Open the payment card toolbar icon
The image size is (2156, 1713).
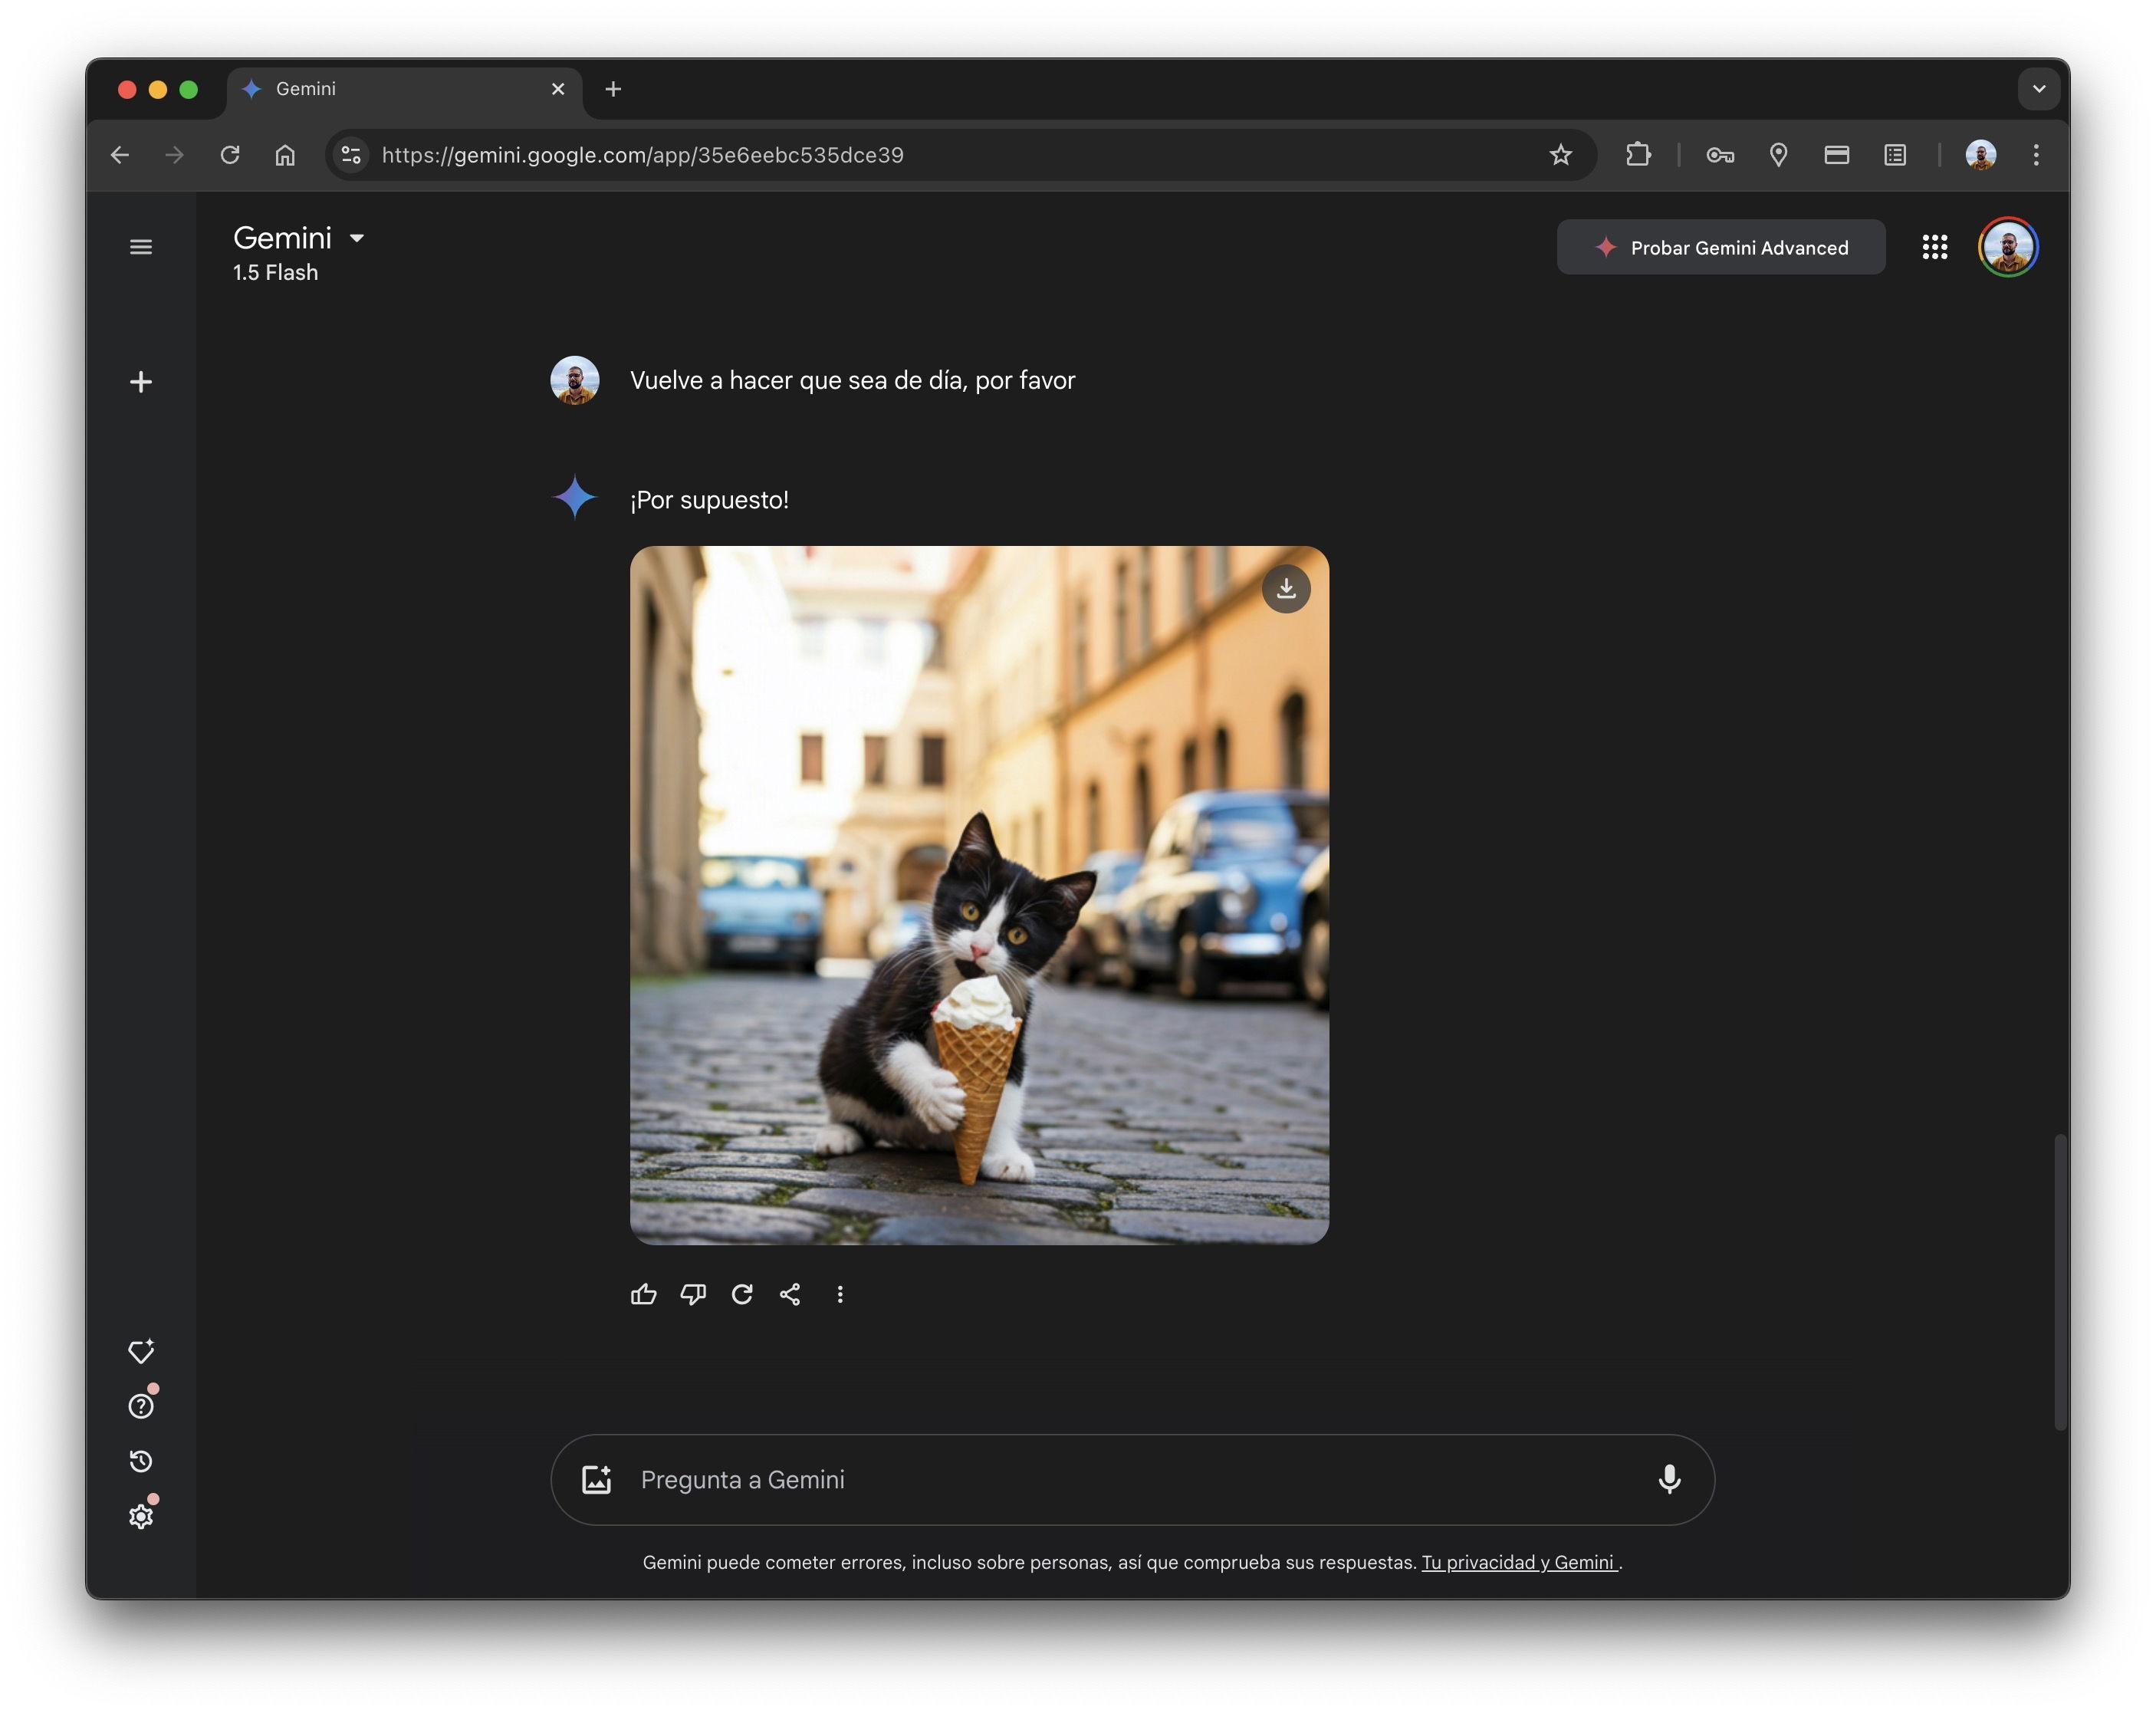tap(1836, 155)
